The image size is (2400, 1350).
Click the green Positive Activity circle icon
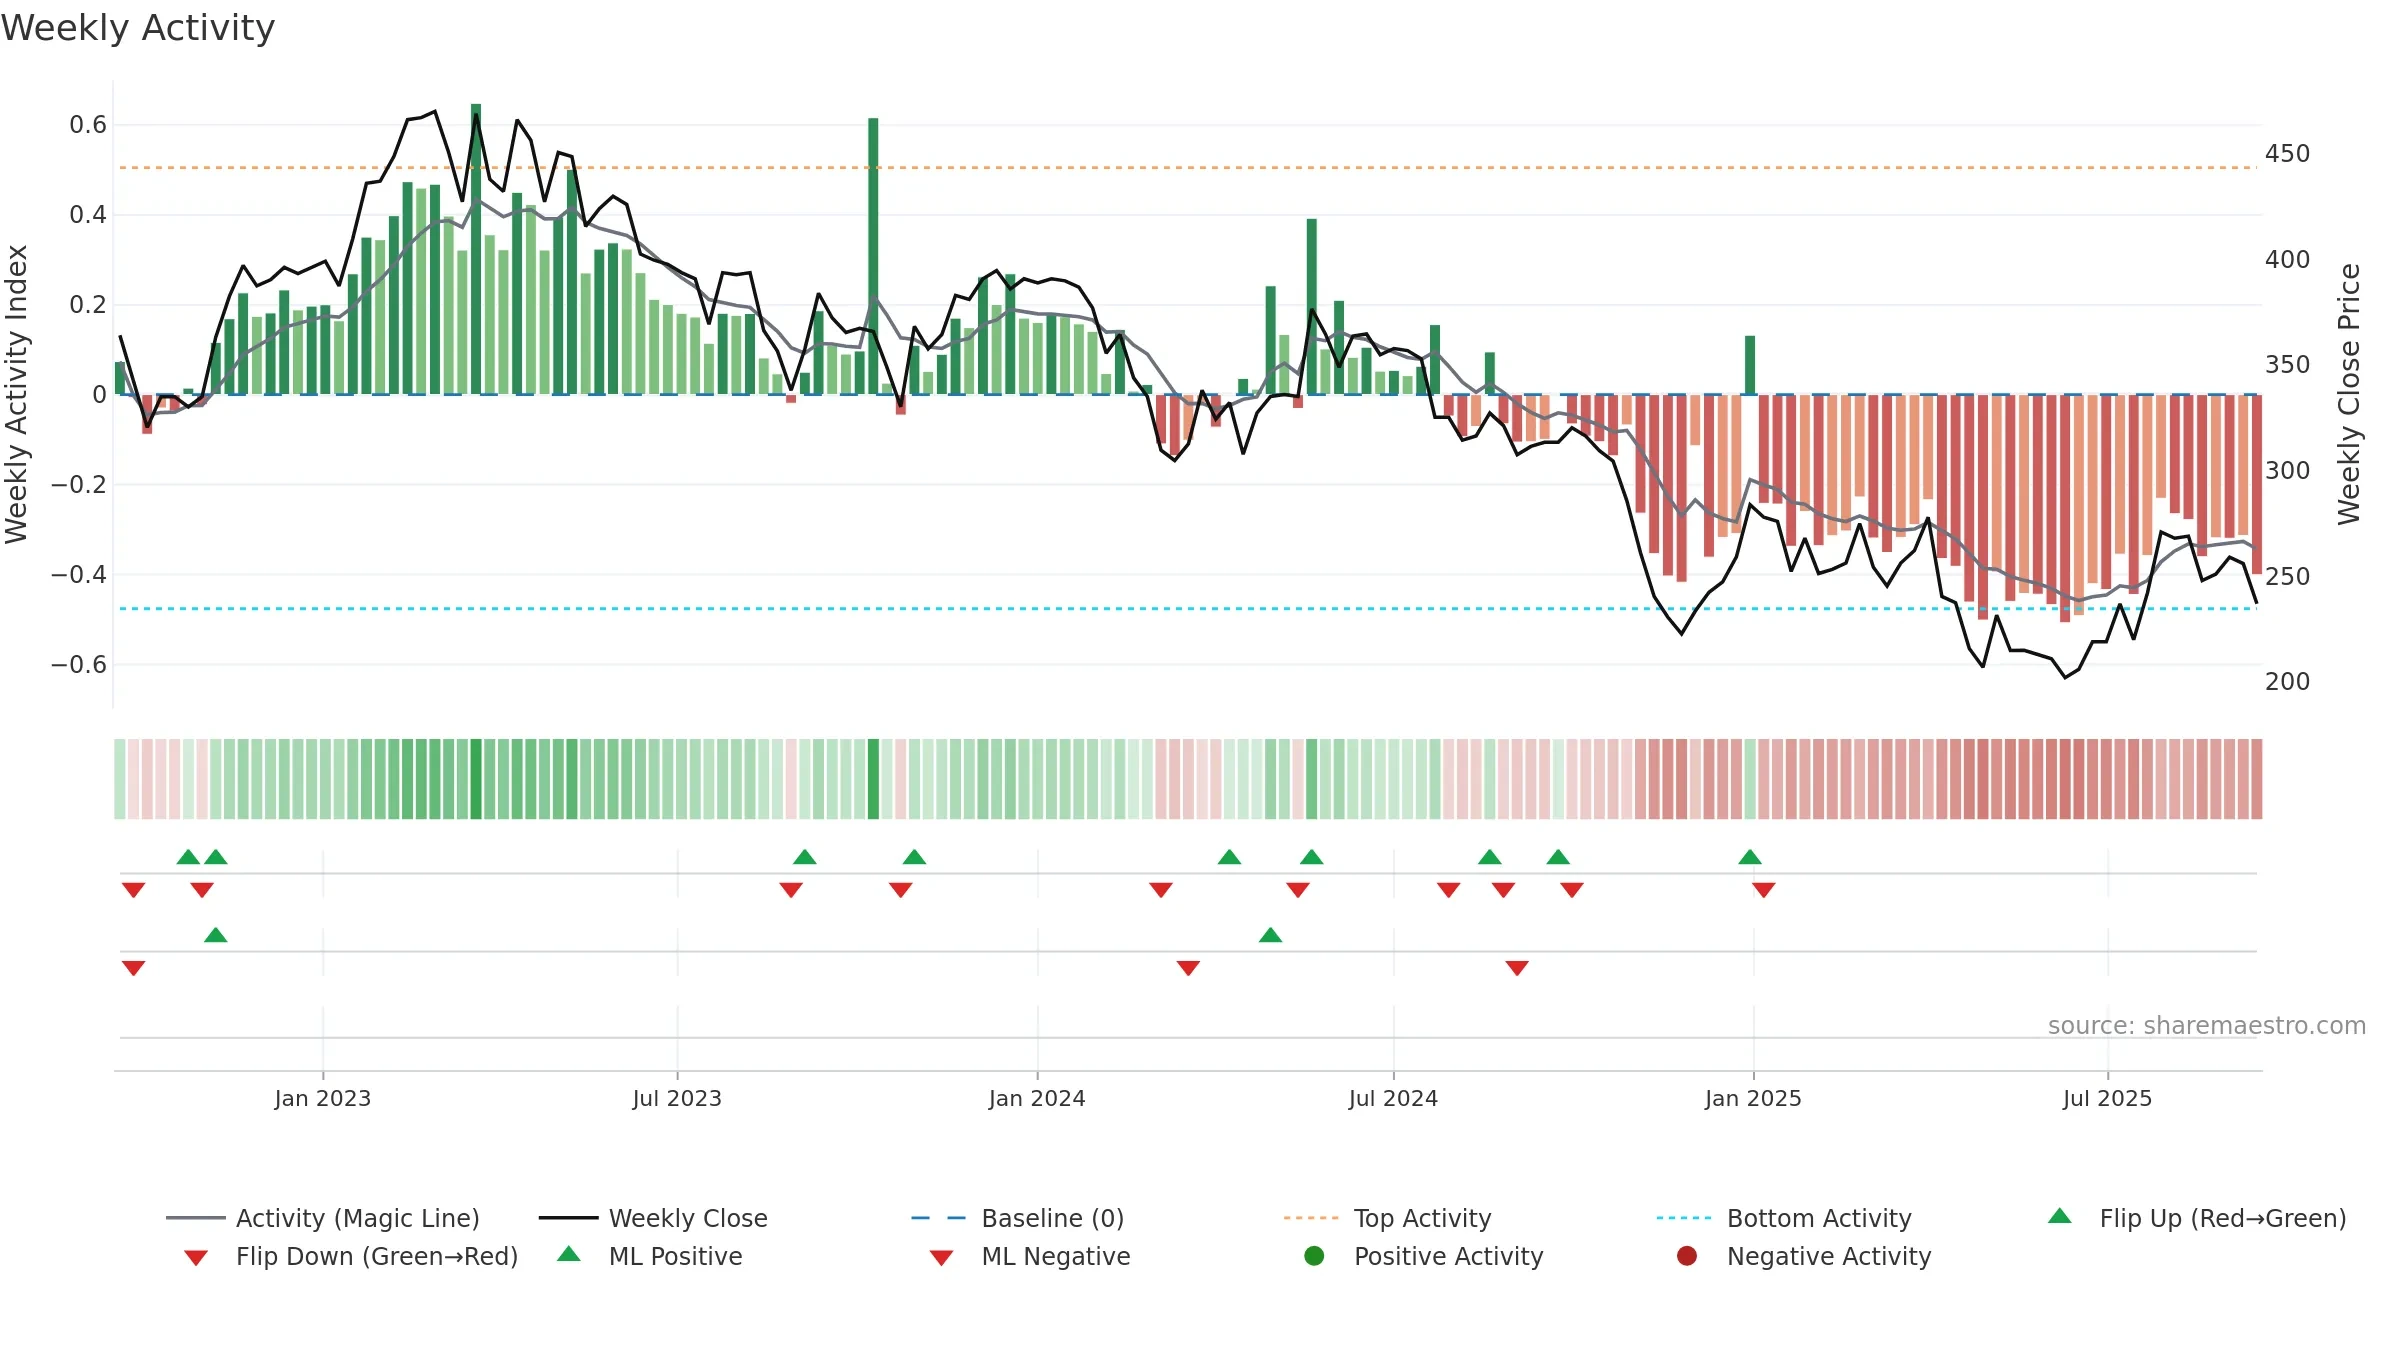click(1314, 1256)
